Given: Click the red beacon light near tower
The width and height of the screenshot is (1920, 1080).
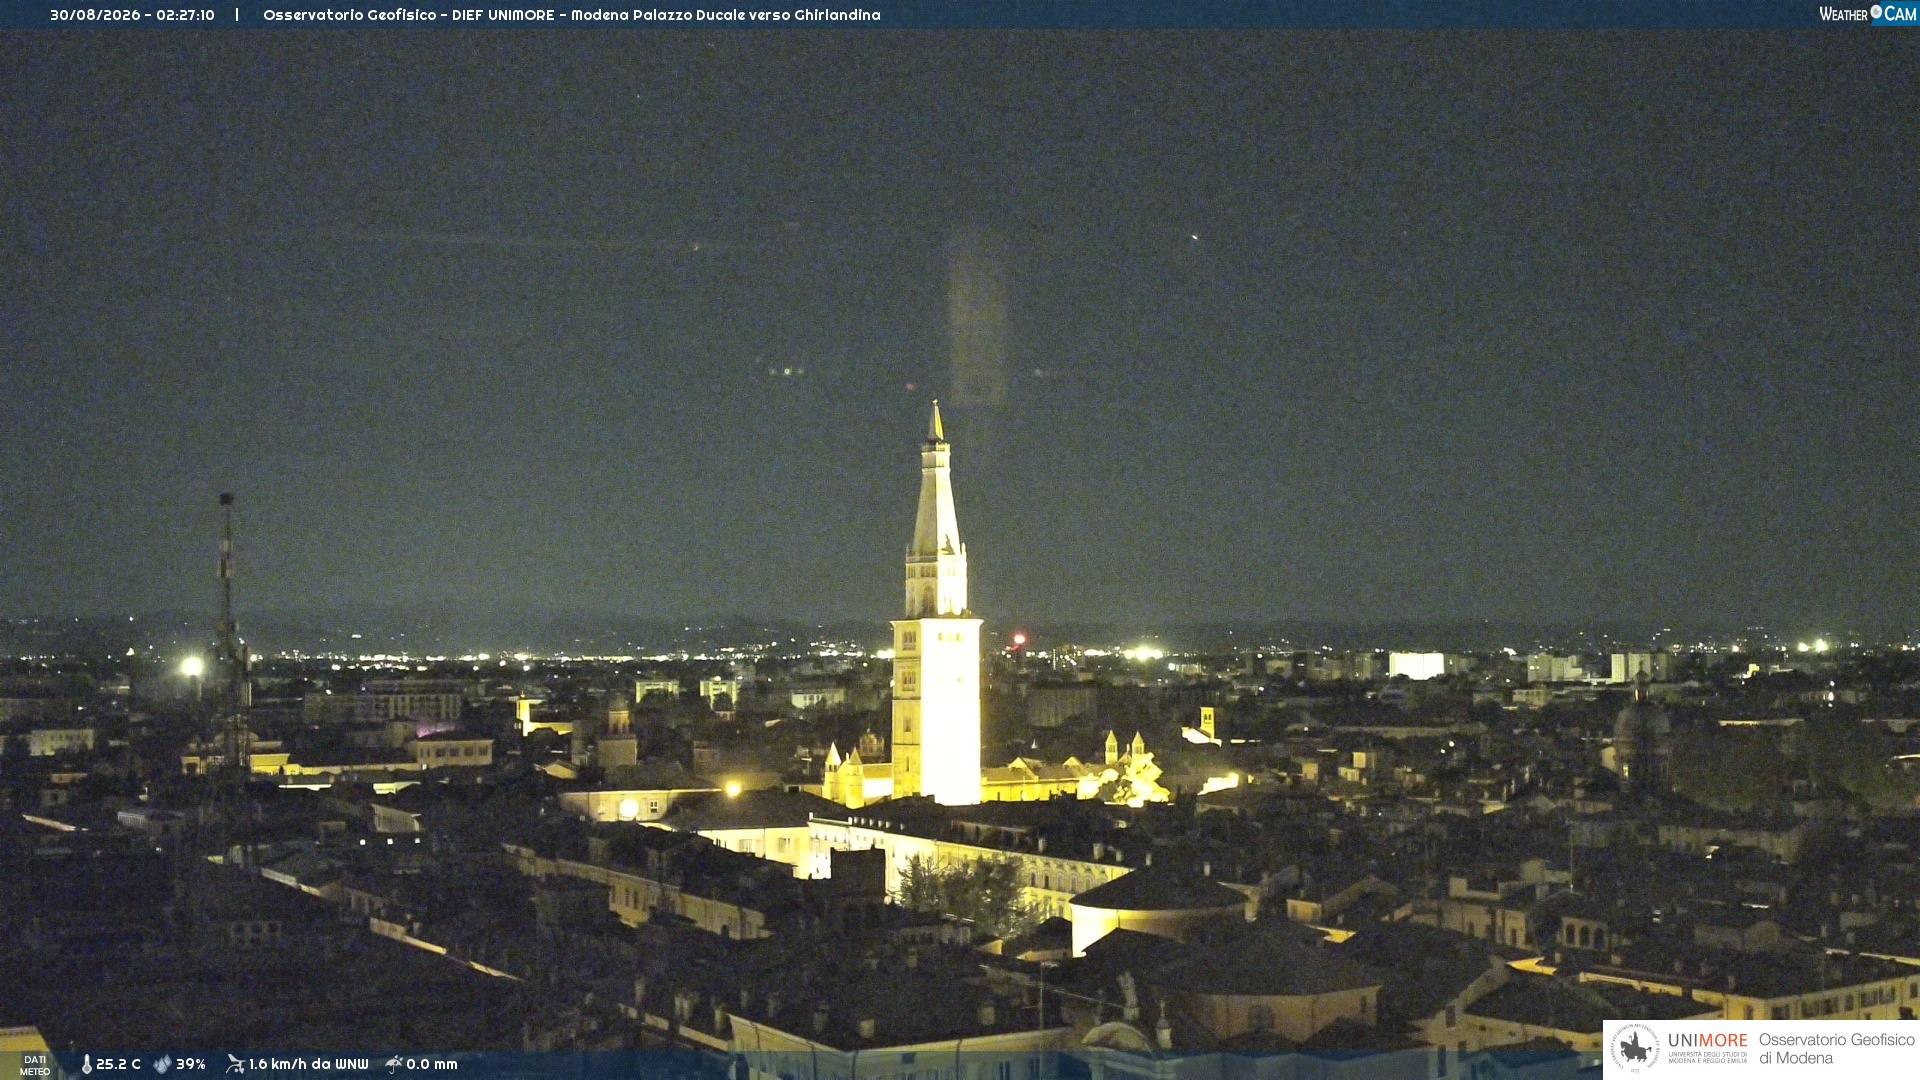Looking at the screenshot, I should point(1019,638).
